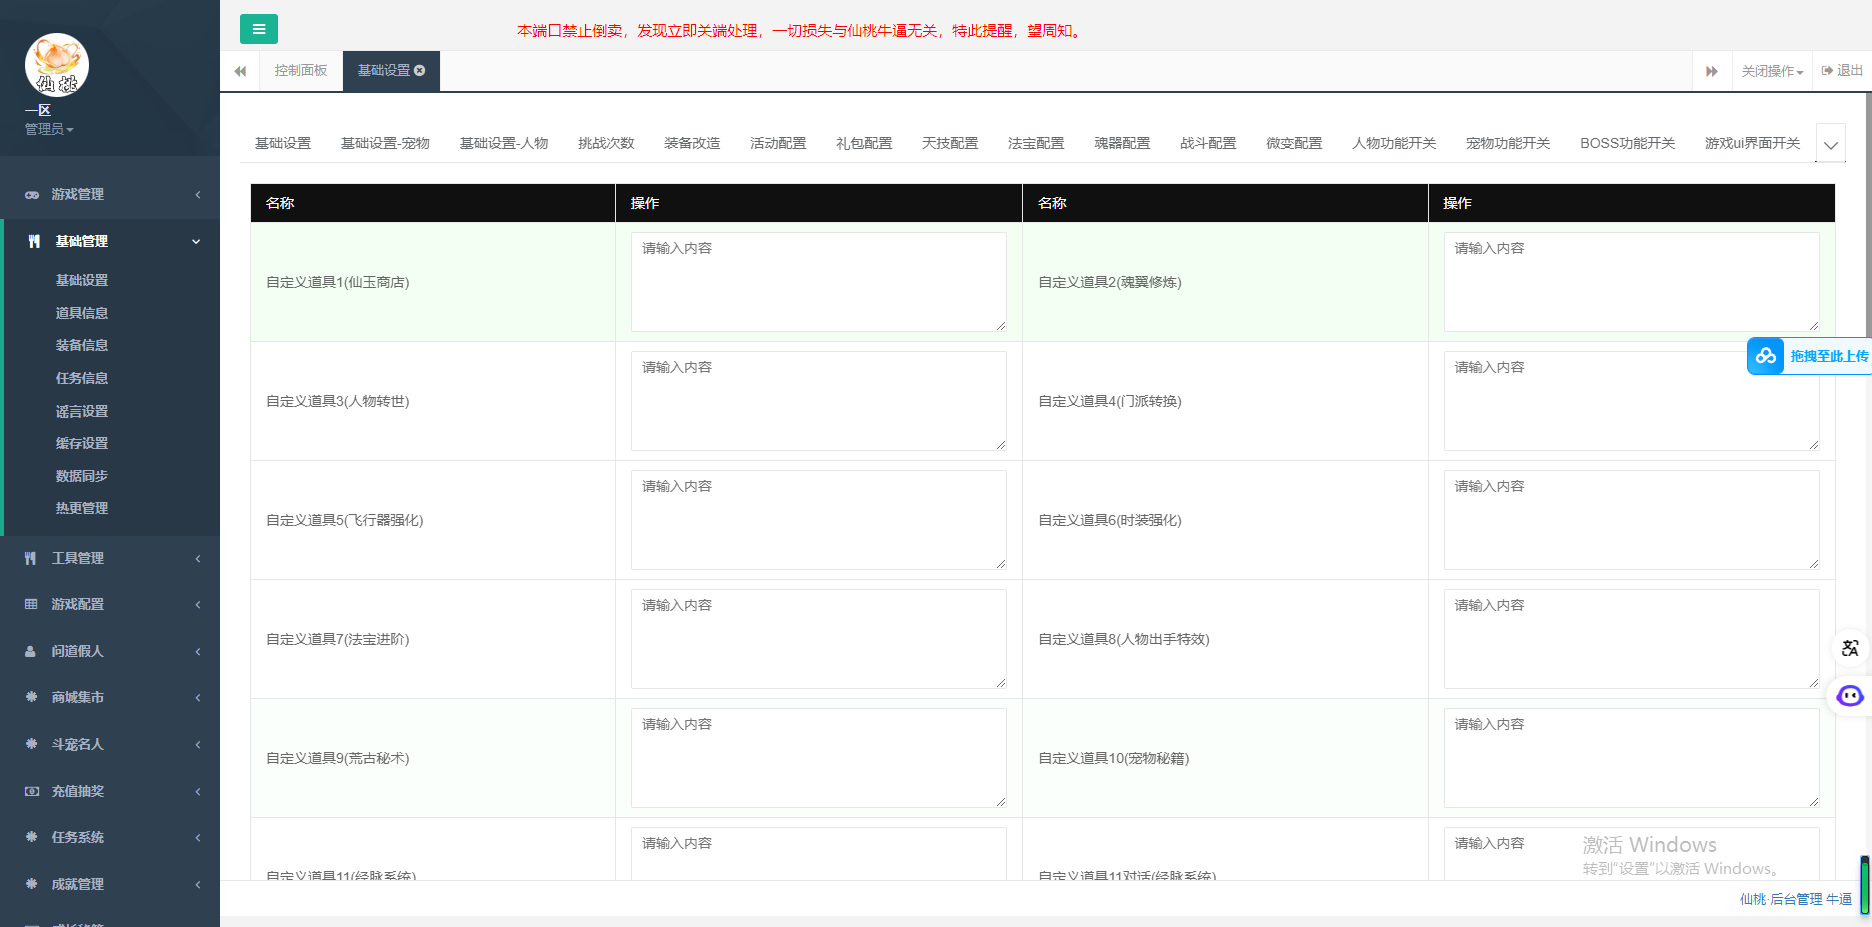This screenshot has height=927, width=1872.
Task: Click the 退出 logout button
Action: pyautogui.click(x=1842, y=70)
